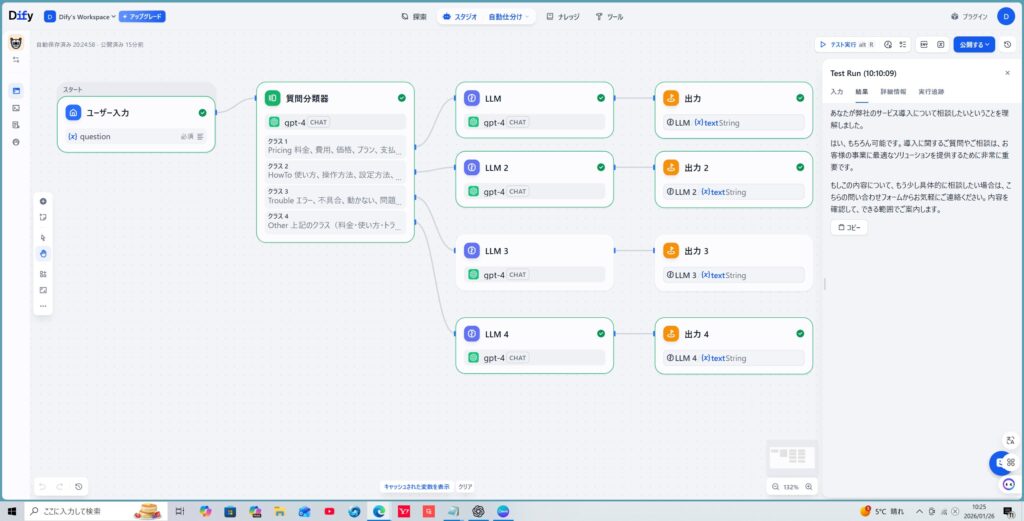The image size is (1024, 521).
Task: Click the green check on LLM 2 node
Action: (x=601, y=168)
